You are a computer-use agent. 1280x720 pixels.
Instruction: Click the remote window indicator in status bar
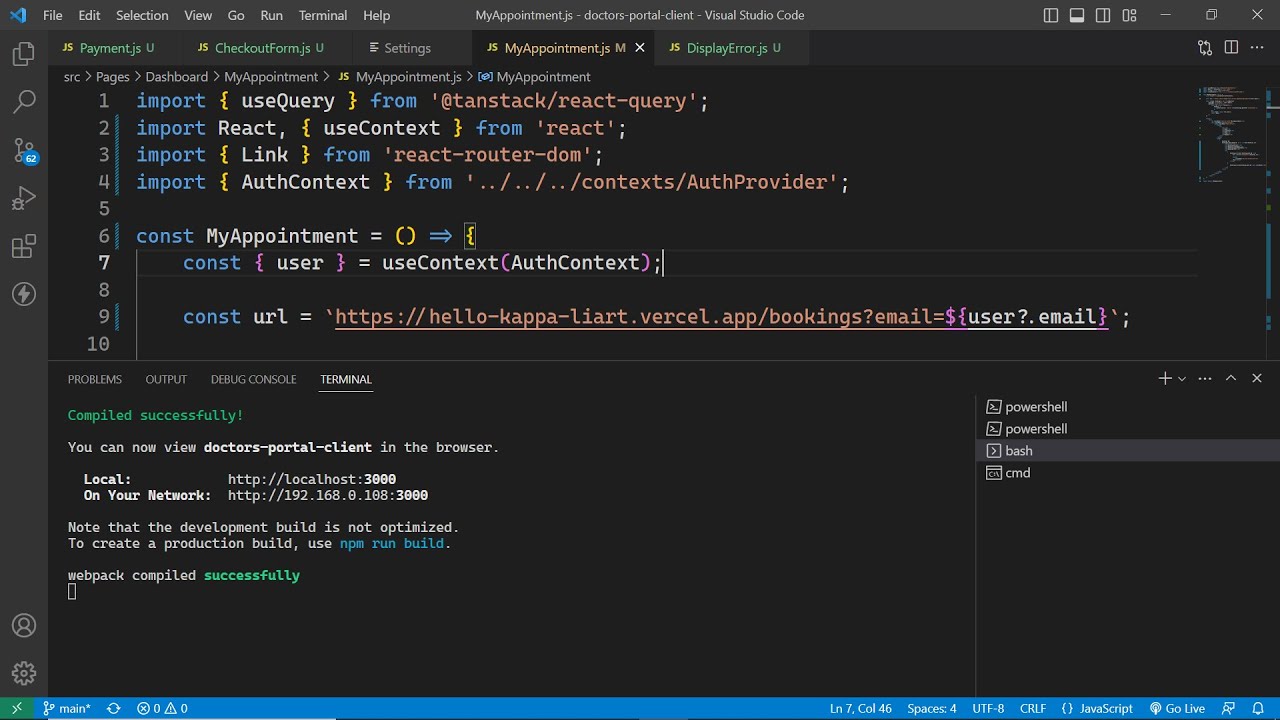16,708
